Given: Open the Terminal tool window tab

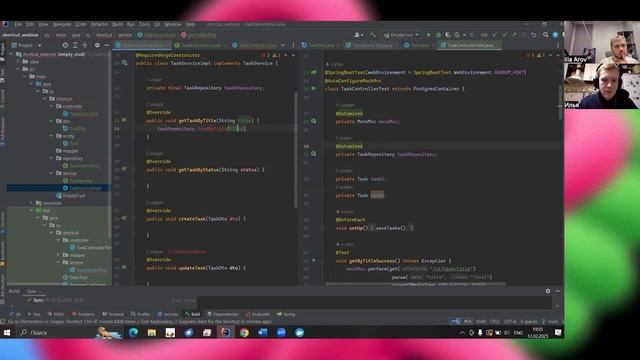Looking at the screenshot, I should pyautogui.click(x=113, y=314).
